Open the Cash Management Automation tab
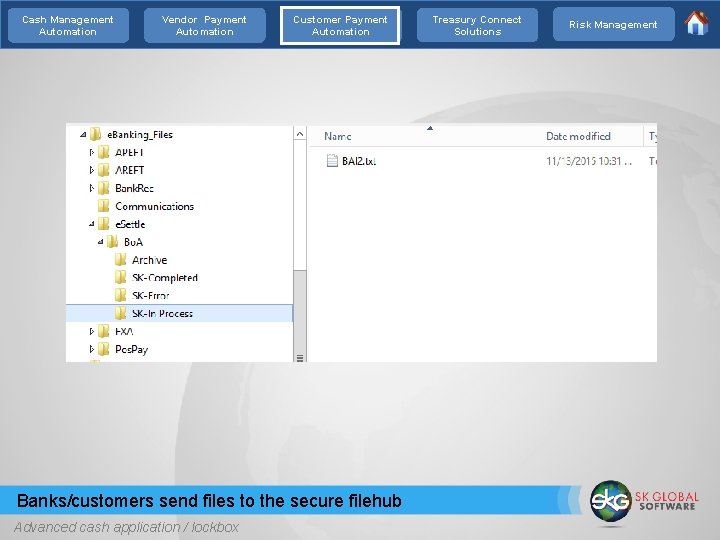Viewport: 720px width, 540px height. pos(68,26)
